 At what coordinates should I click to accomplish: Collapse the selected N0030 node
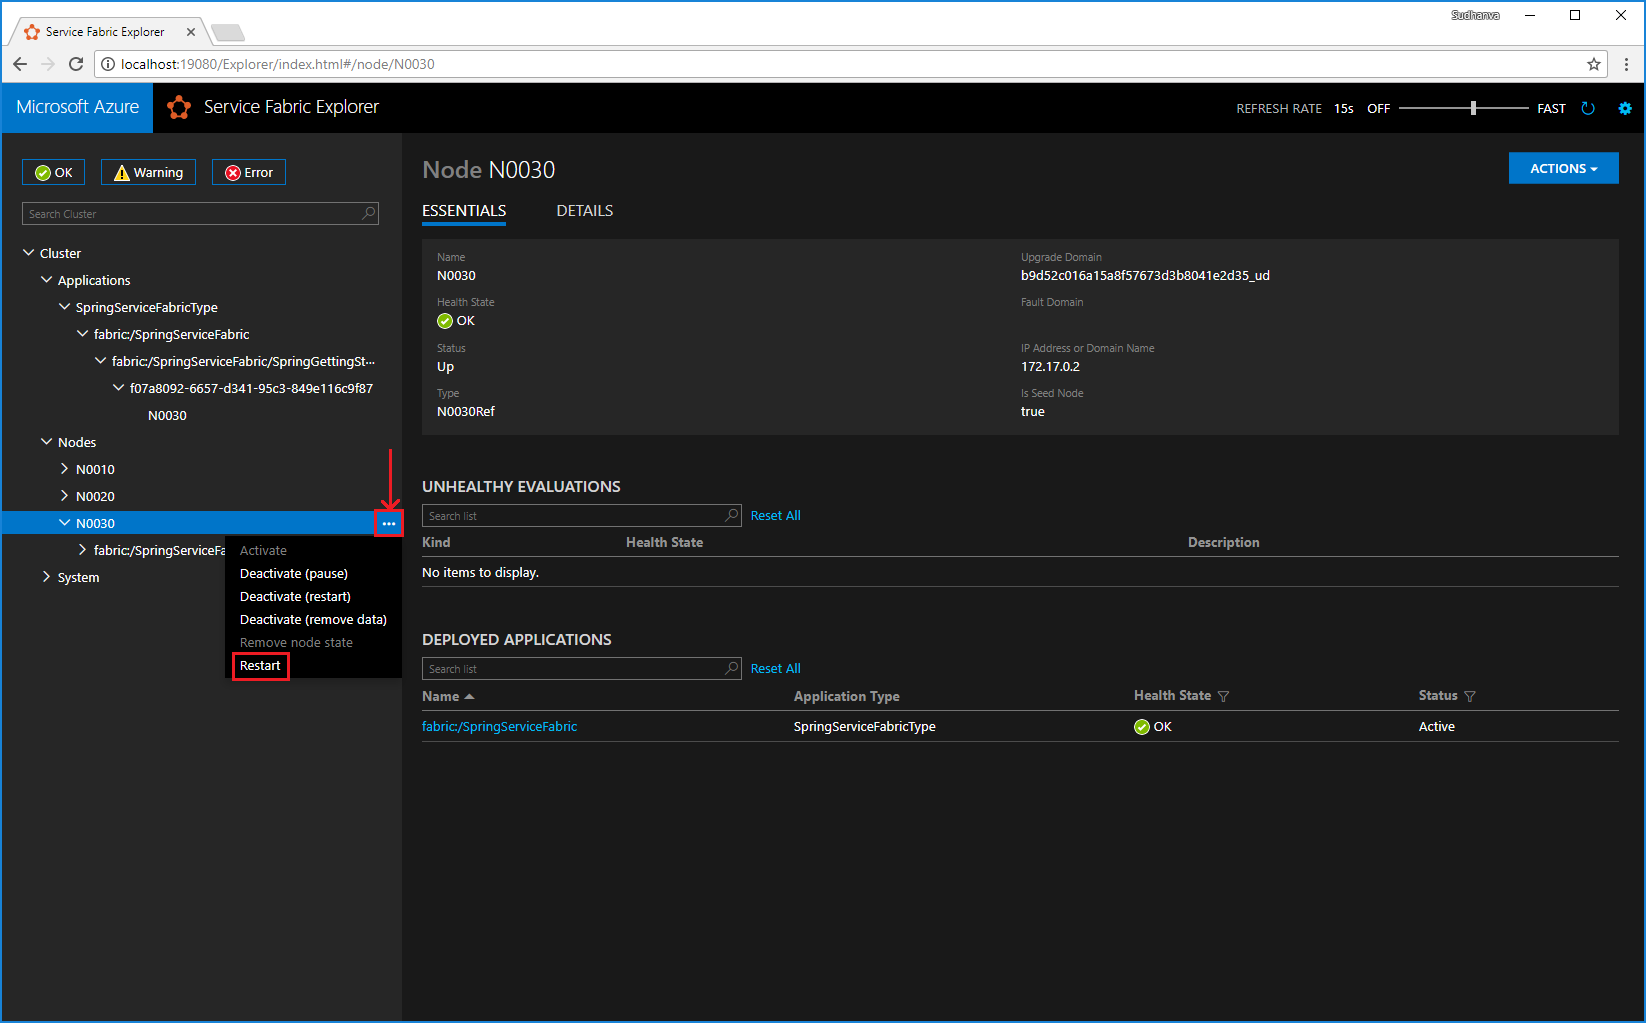65,523
